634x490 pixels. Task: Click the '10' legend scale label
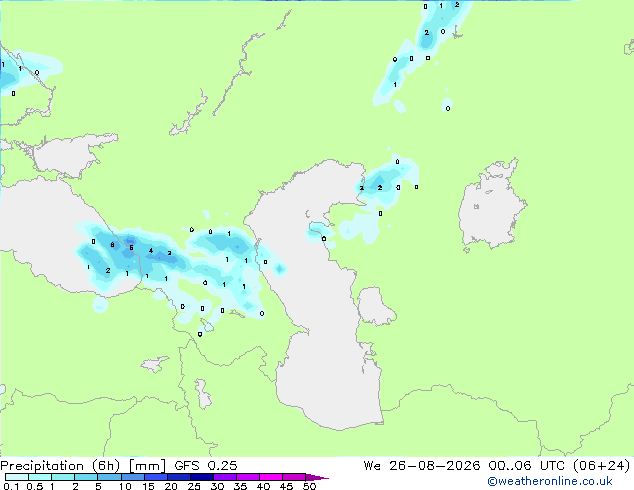pos(125,486)
